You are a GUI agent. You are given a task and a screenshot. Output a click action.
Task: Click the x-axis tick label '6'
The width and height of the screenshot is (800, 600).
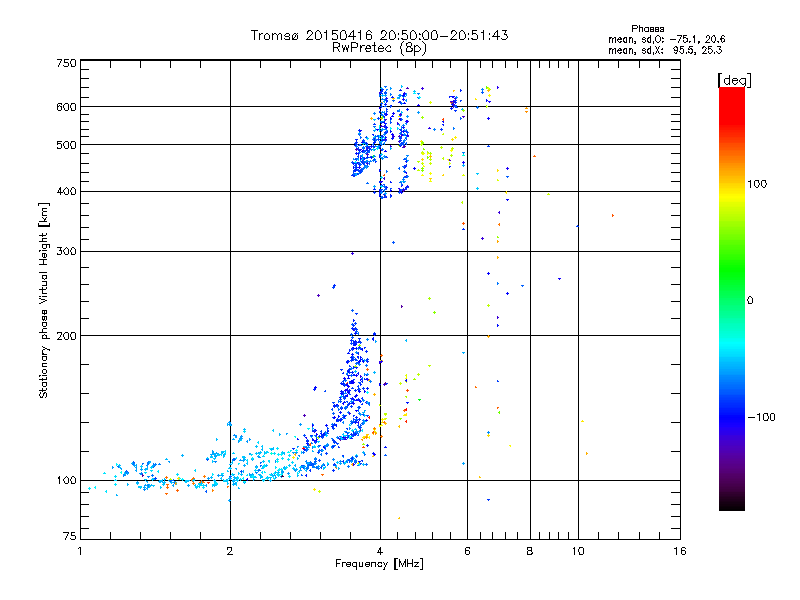467,551
